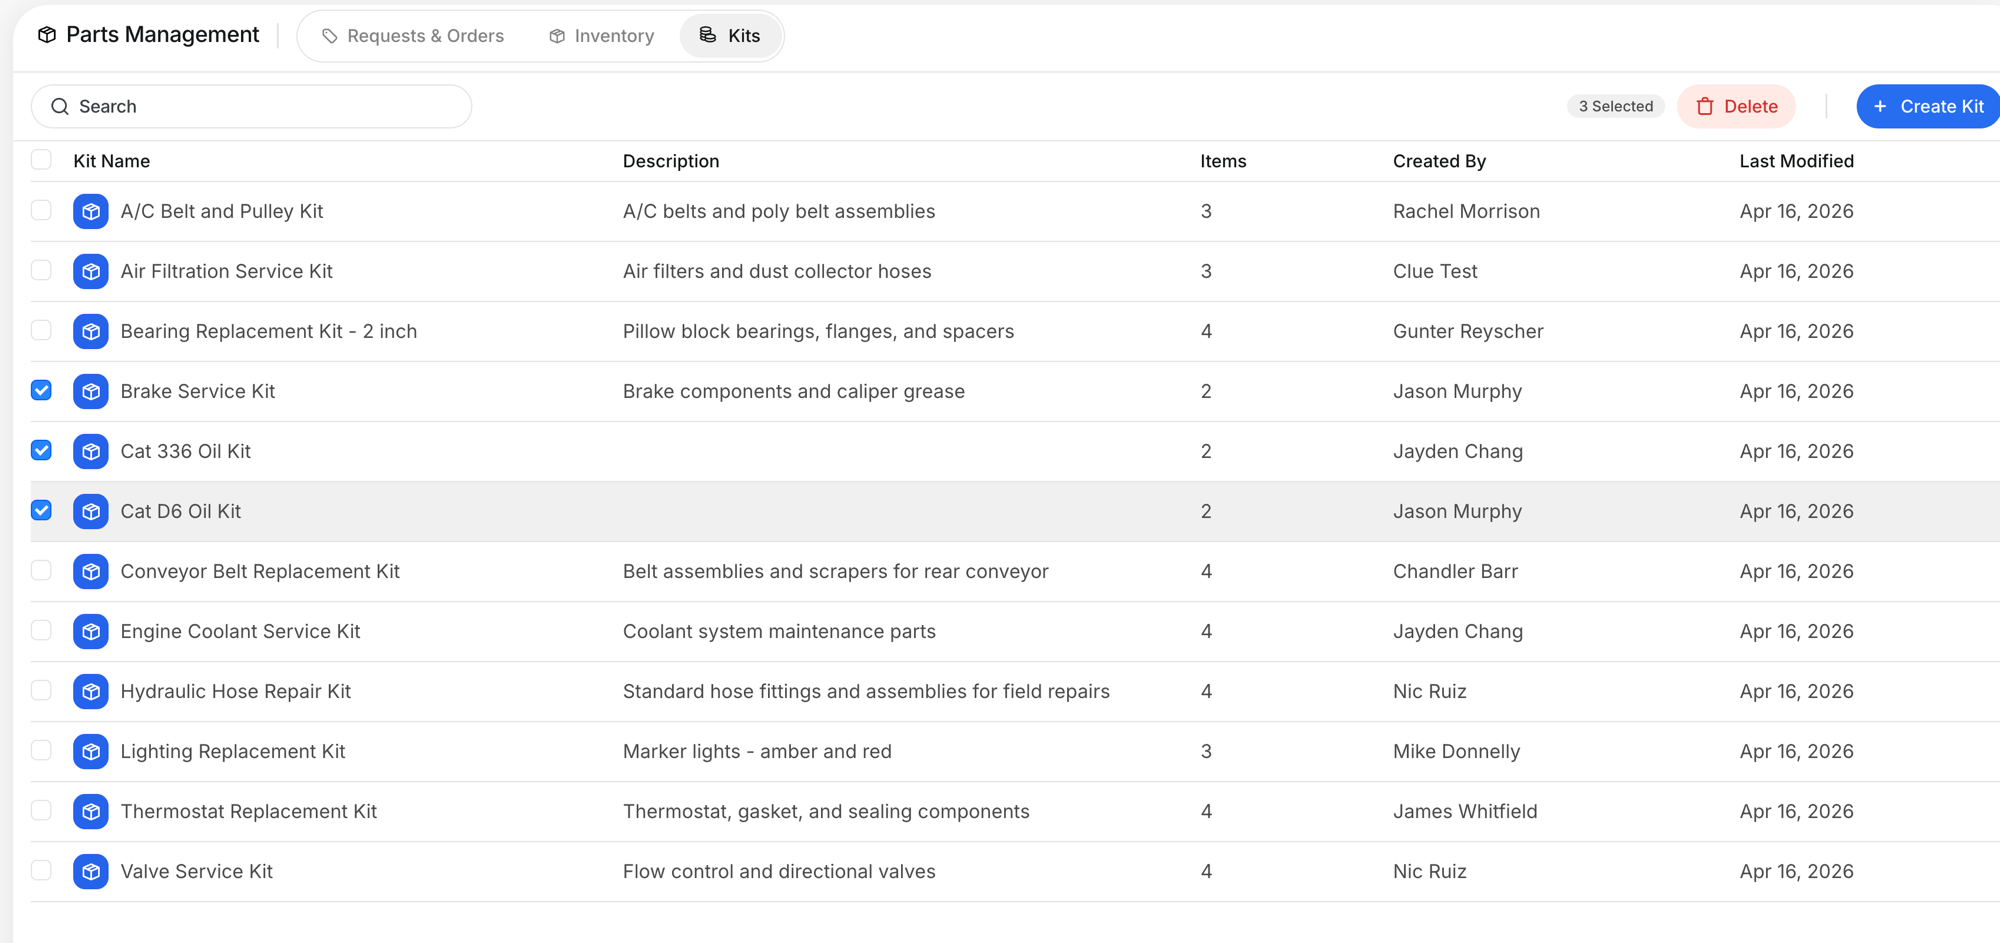Image resolution: width=2000 pixels, height=943 pixels.
Task: Uncheck the Cat 336 Oil Kit checkbox
Action: (41, 450)
